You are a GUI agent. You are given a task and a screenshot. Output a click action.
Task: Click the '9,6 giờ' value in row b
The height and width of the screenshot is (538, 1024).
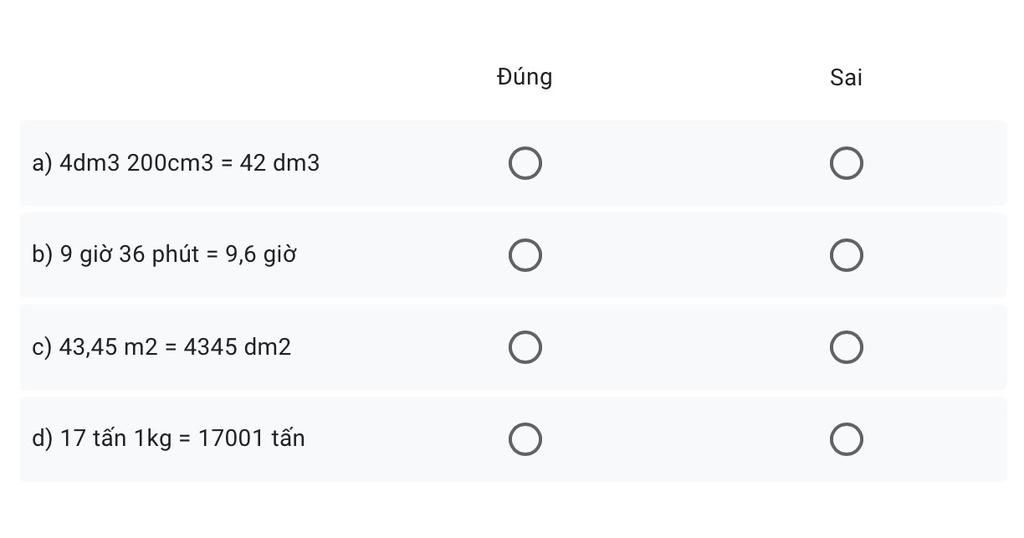tap(261, 254)
